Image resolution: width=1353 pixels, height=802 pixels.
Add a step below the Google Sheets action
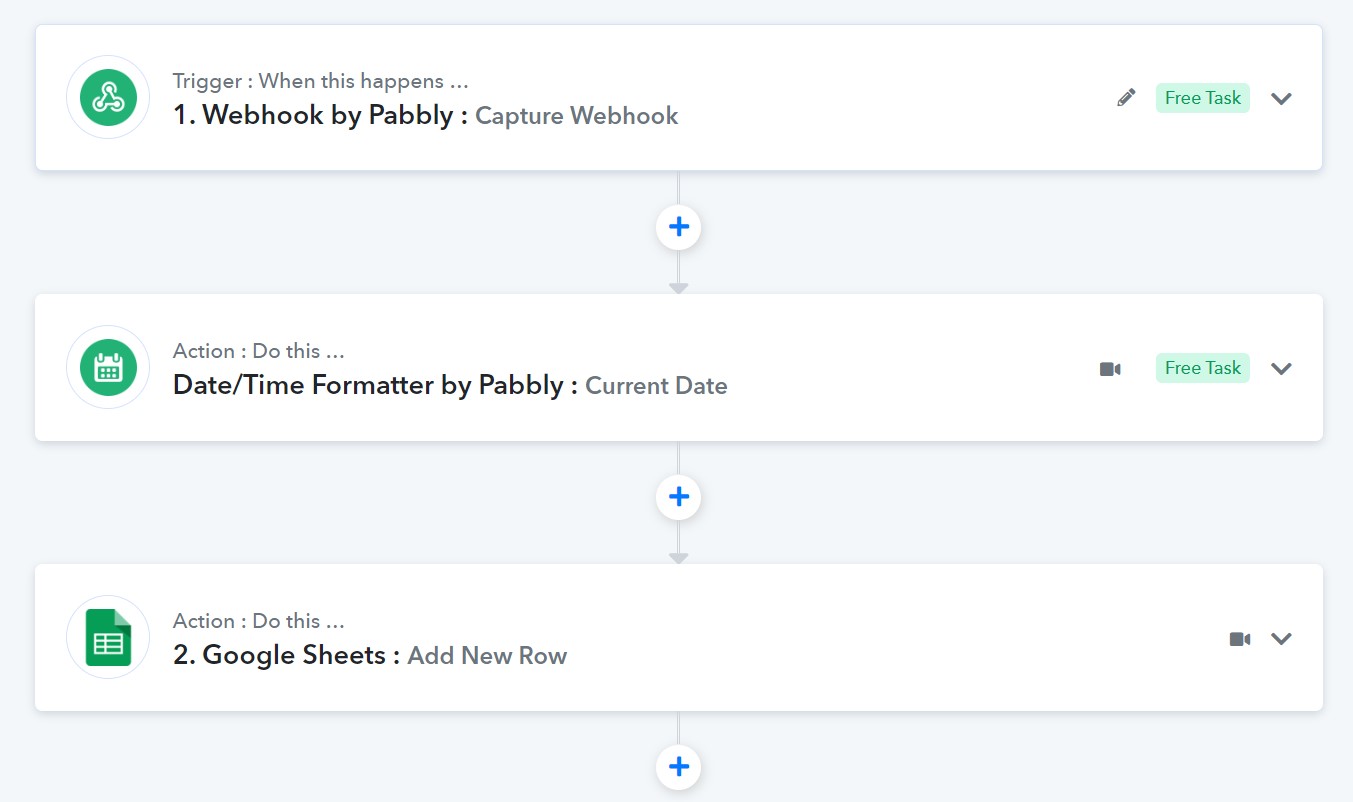tap(679, 767)
